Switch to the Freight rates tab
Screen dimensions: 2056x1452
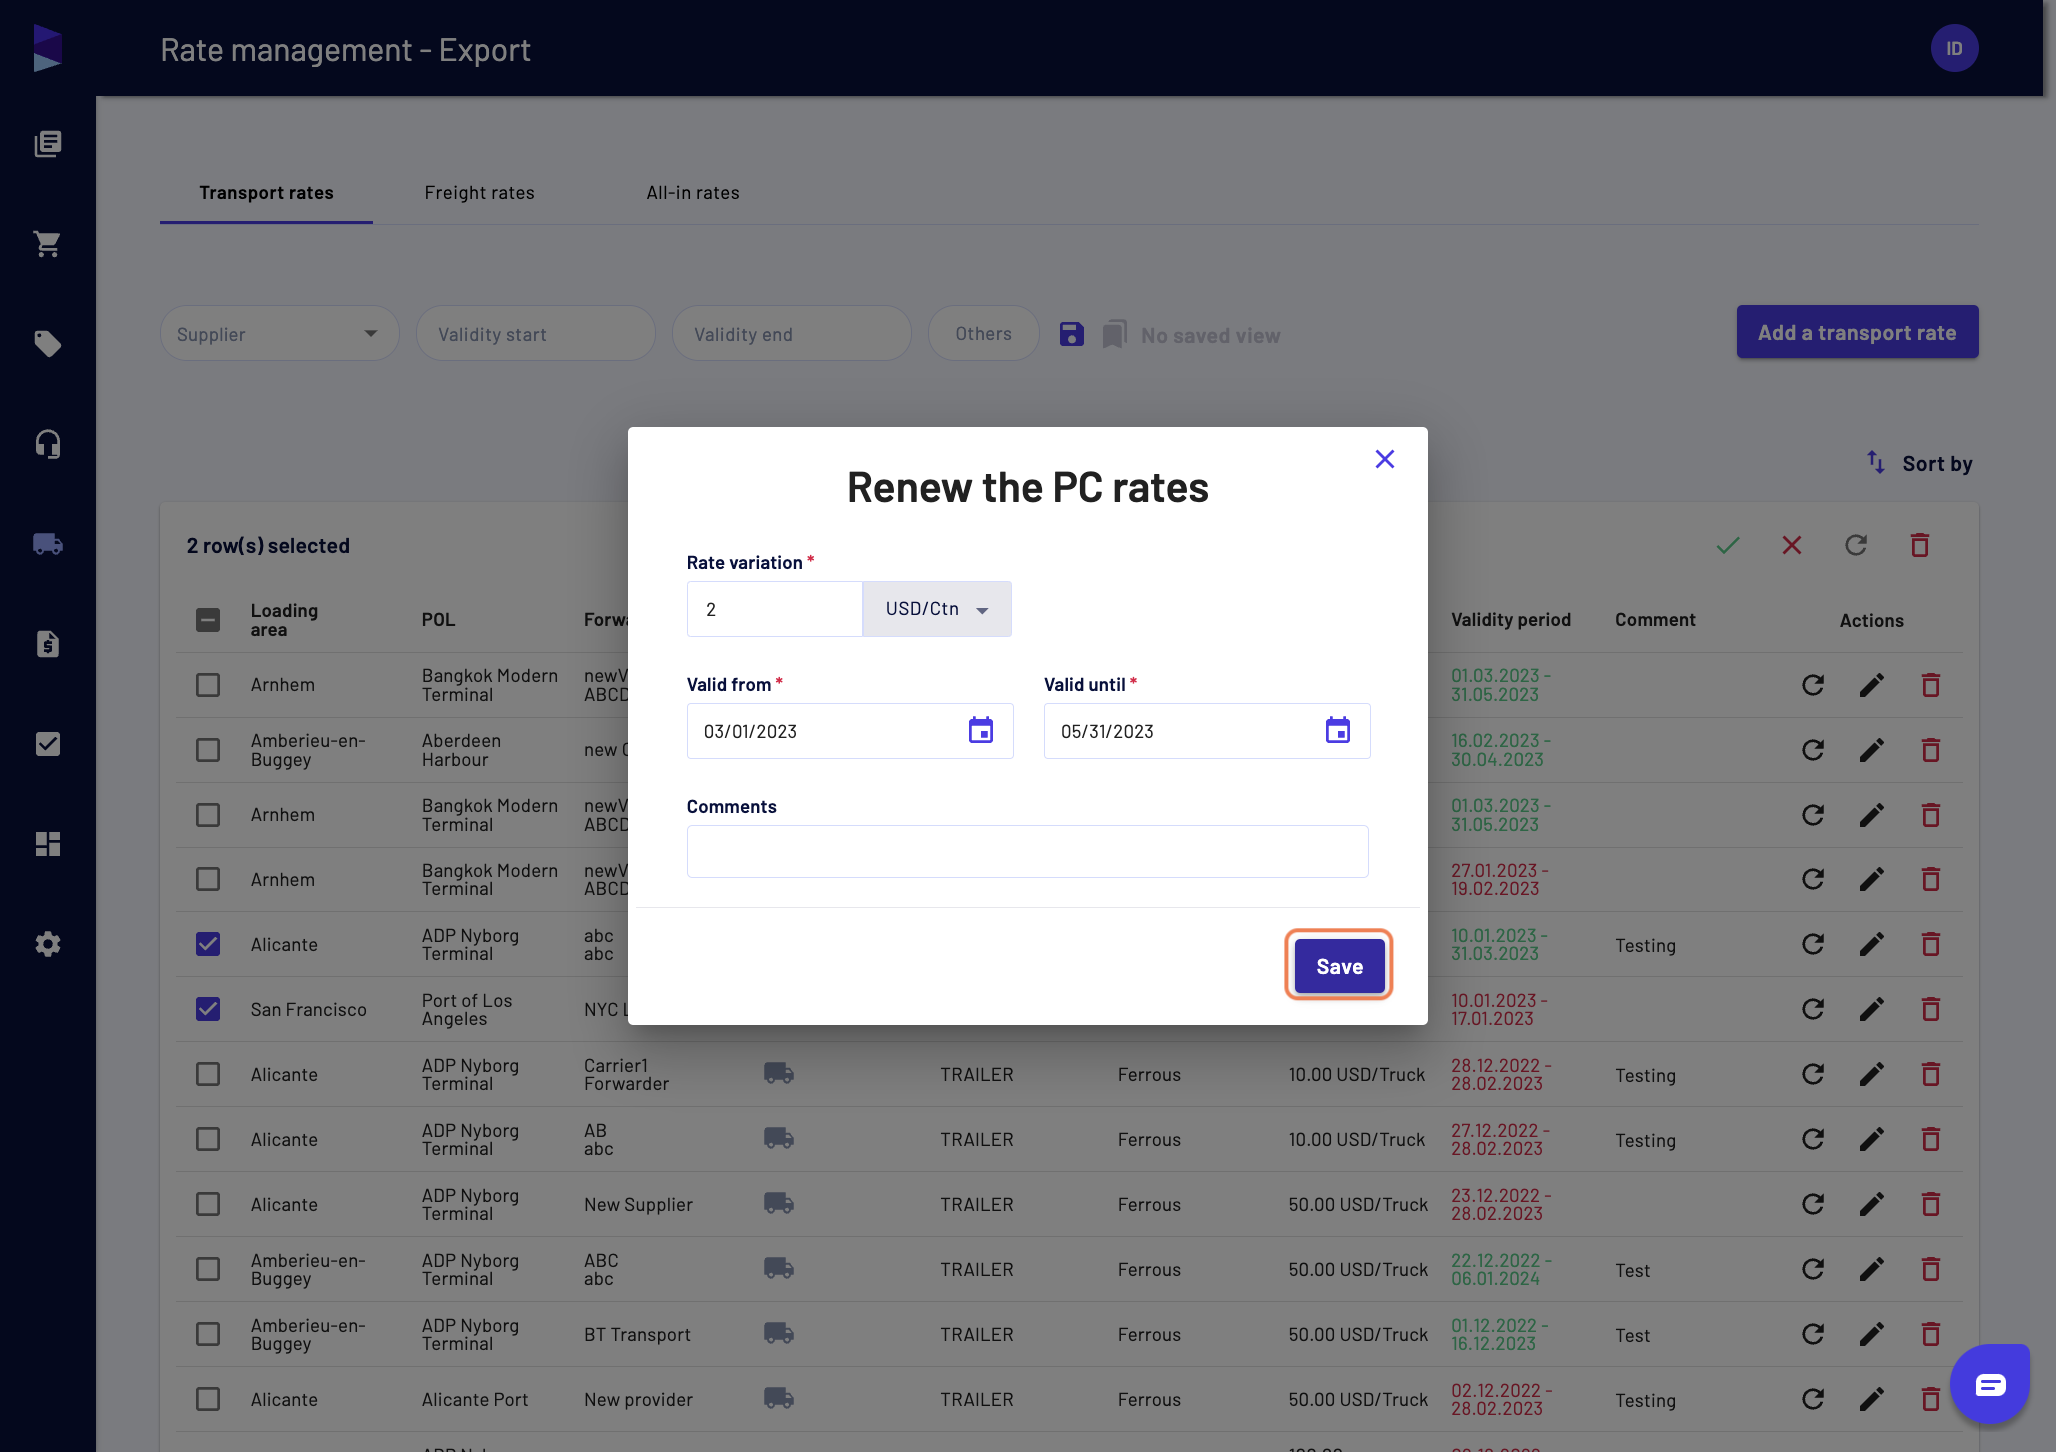click(x=479, y=193)
